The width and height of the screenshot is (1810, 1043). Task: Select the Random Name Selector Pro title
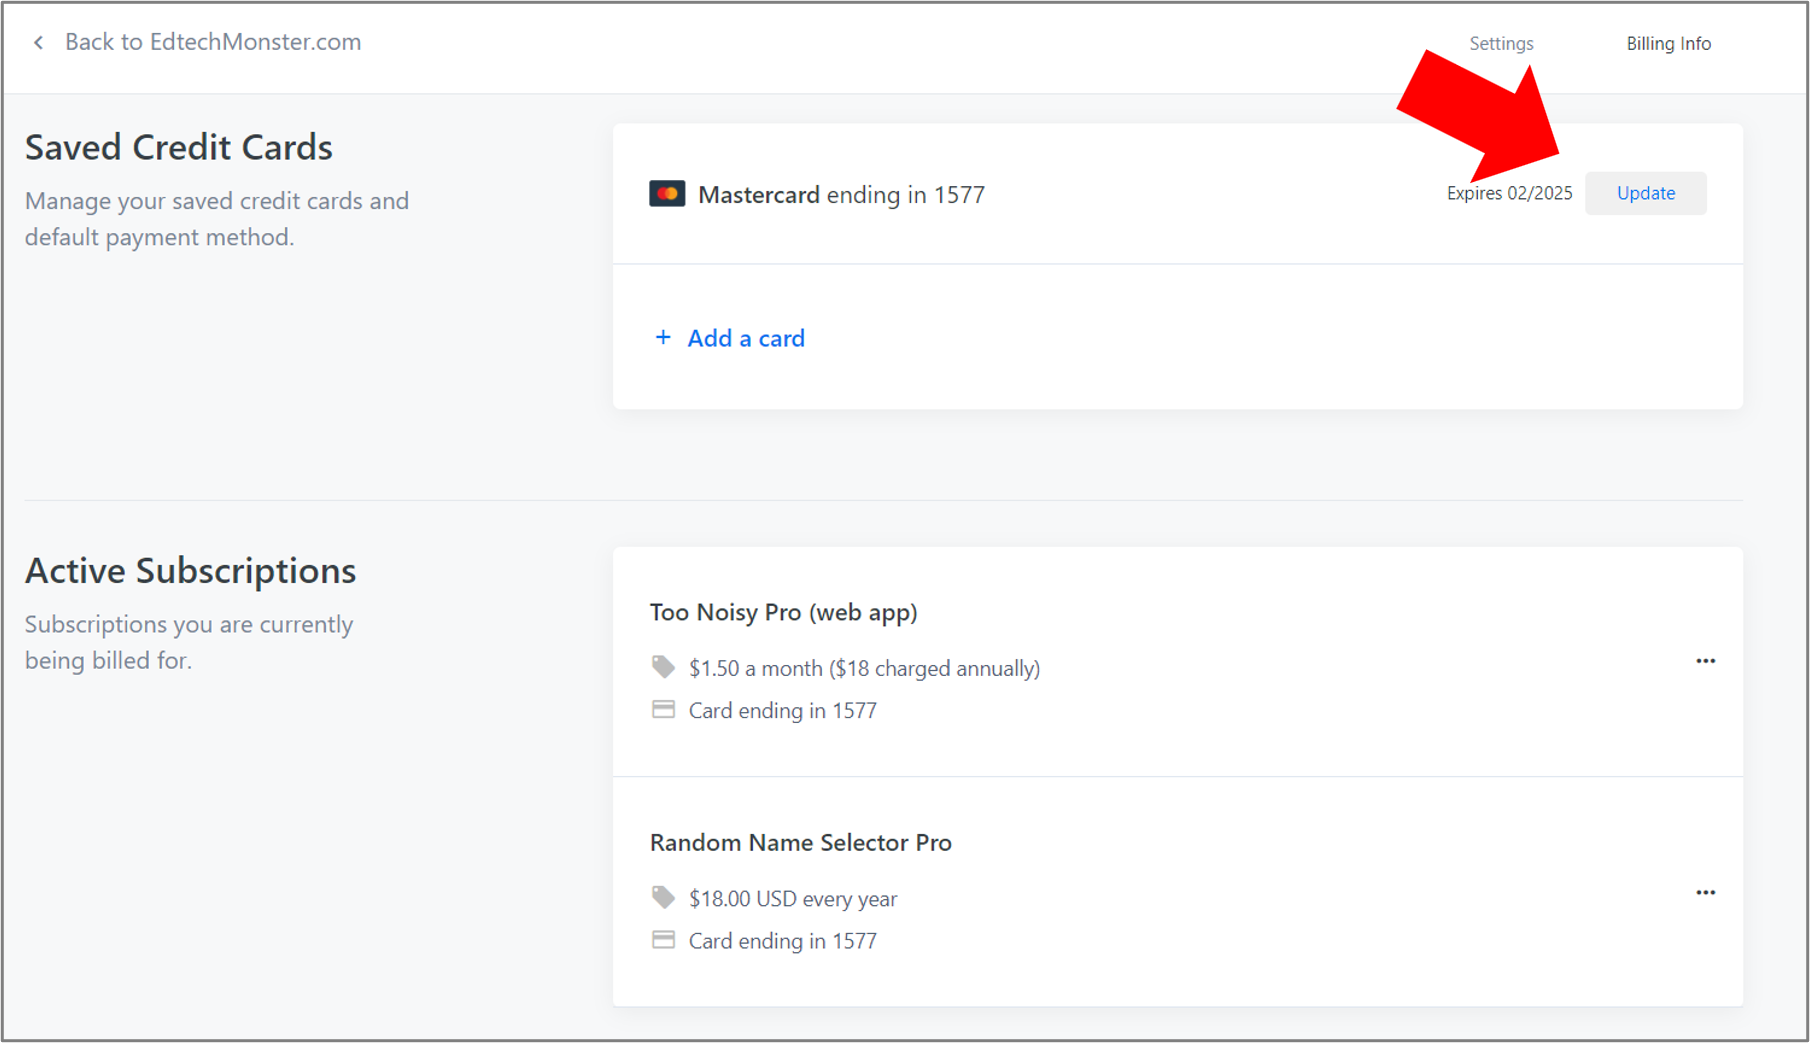[801, 842]
